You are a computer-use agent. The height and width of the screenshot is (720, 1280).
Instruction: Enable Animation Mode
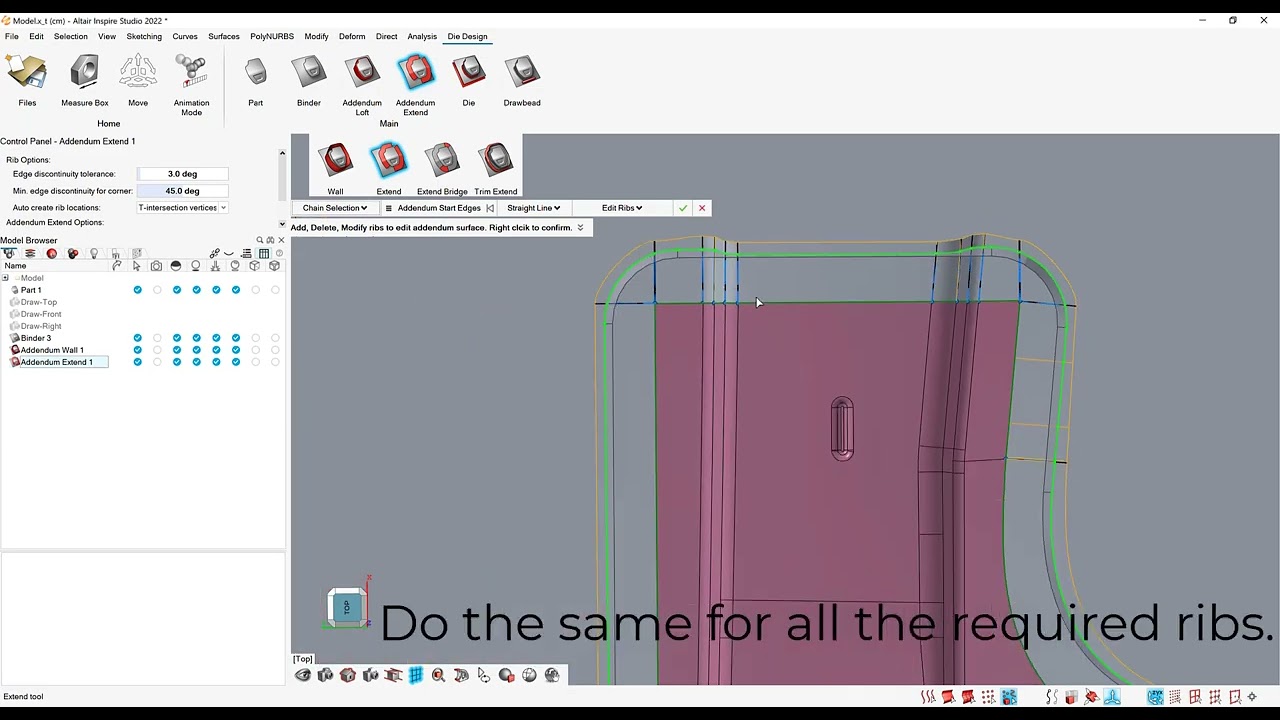coord(191,85)
